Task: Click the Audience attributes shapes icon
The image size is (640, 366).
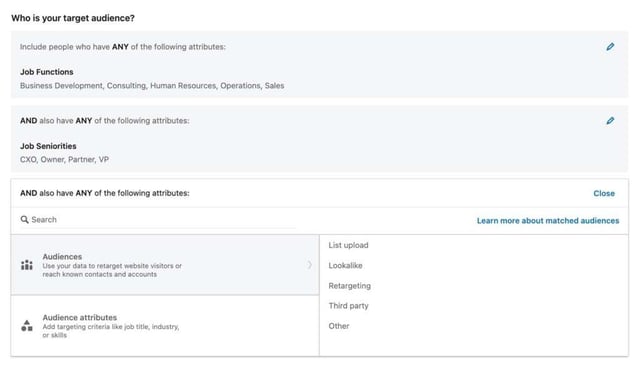Action: 27,326
